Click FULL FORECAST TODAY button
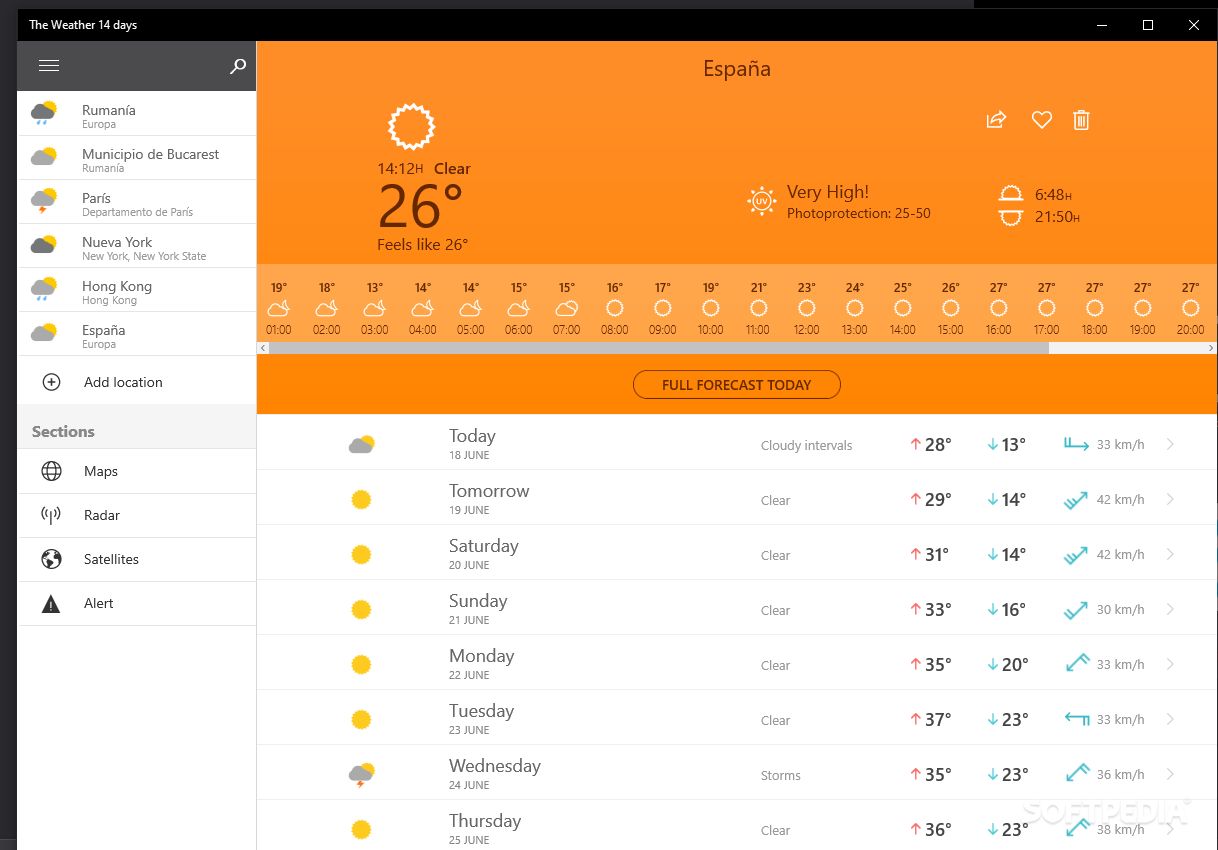Viewport: 1218px width, 850px height. [x=737, y=385]
